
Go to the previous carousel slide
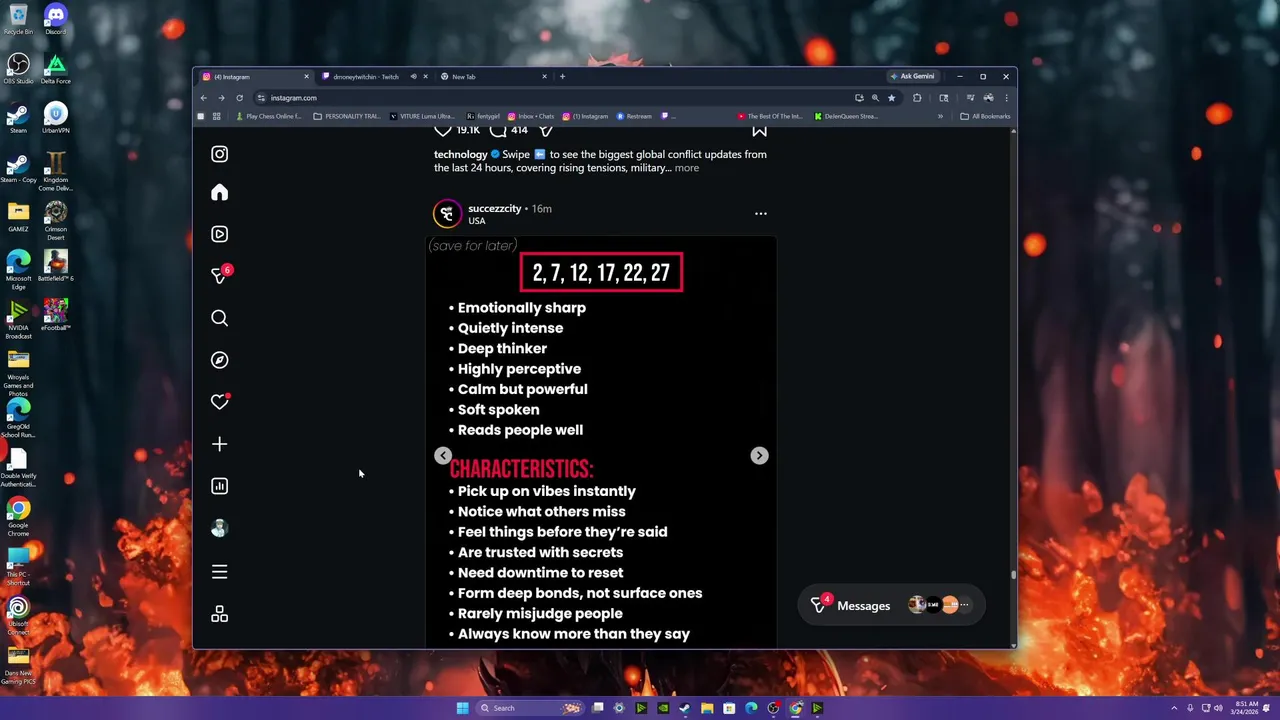pos(443,455)
